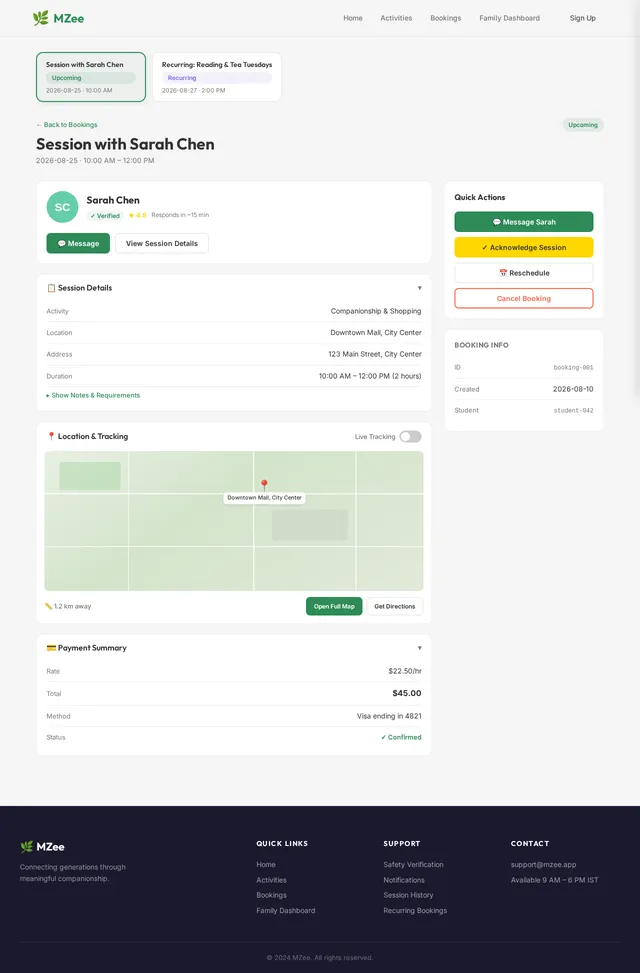Open the Bookings nav item

(446, 18)
